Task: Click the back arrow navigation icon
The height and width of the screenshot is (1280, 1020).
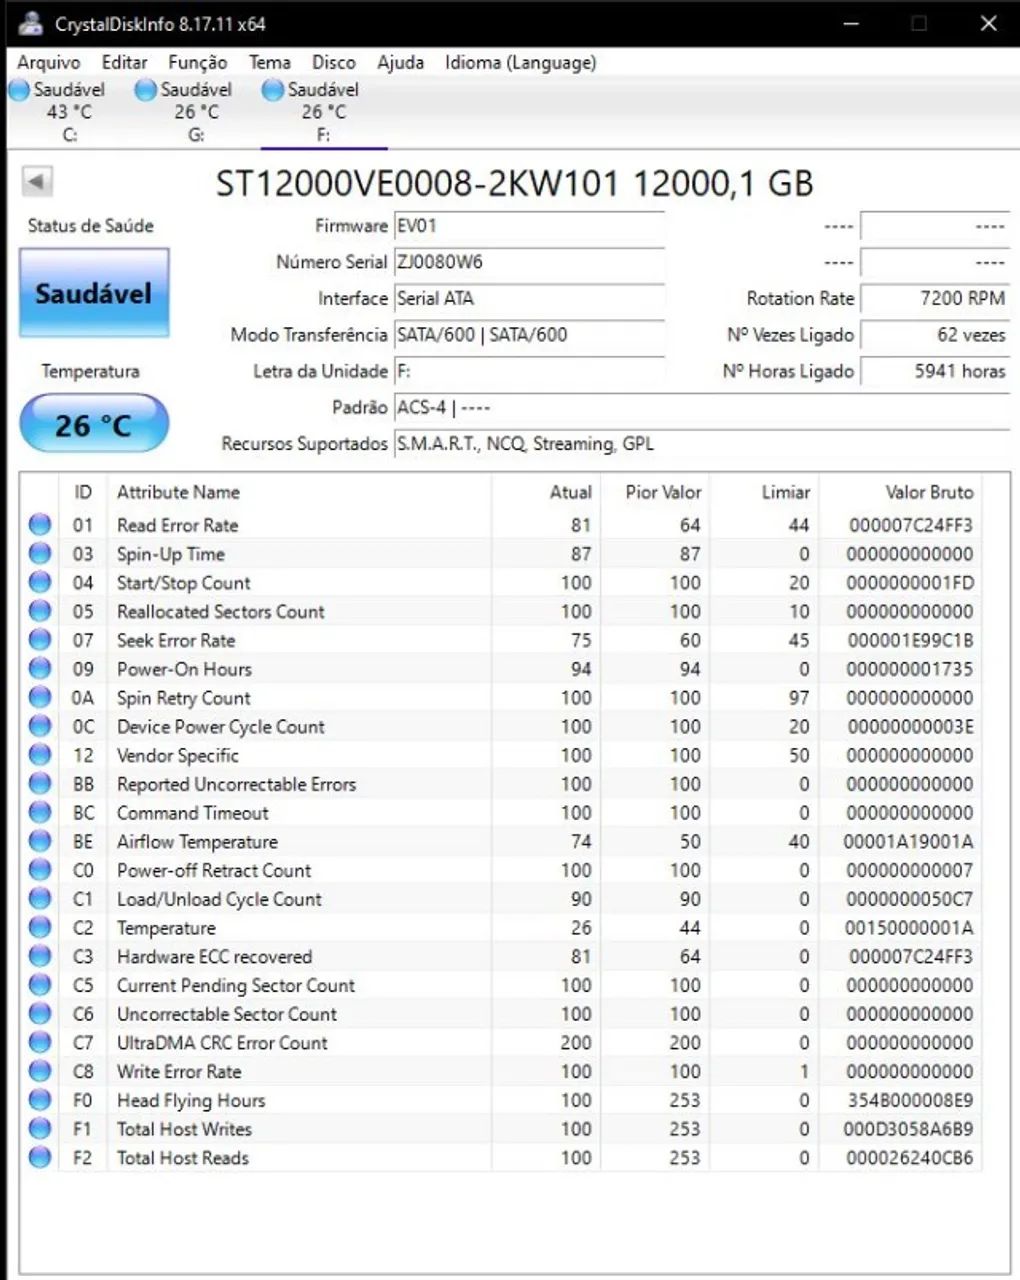Action: pyautogui.click(x=36, y=182)
